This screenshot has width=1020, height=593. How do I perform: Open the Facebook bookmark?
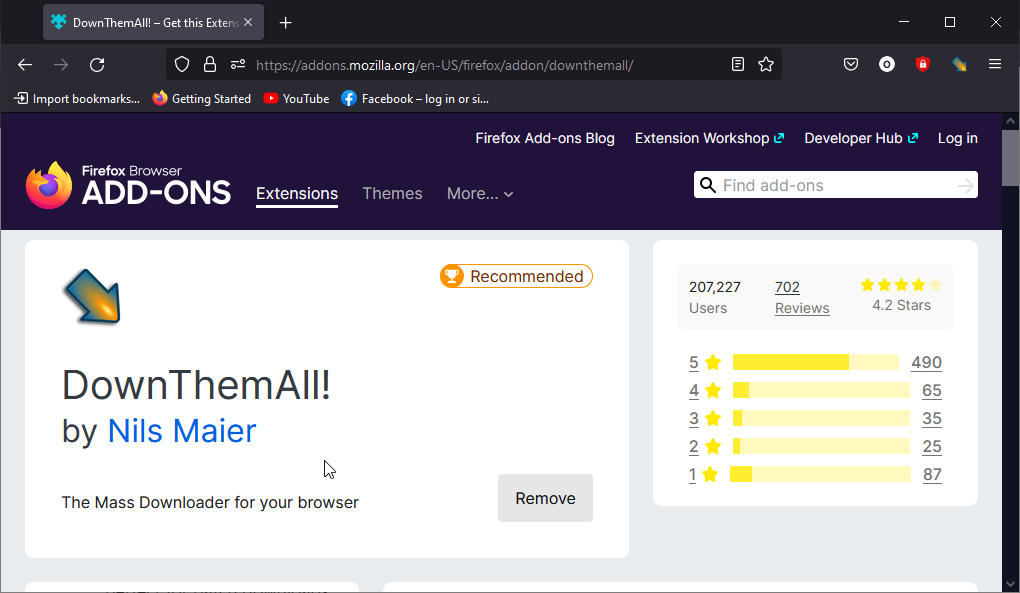pyautogui.click(x=415, y=99)
